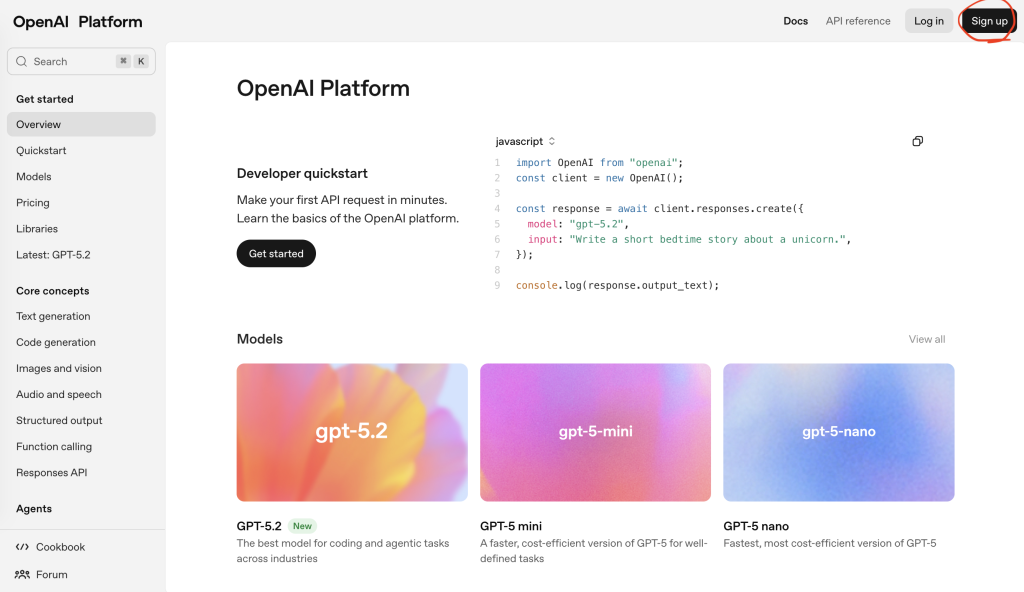Click the Cookbook code icon in sidebar
Image resolution: width=1024 pixels, height=592 pixels.
coord(22,547)
